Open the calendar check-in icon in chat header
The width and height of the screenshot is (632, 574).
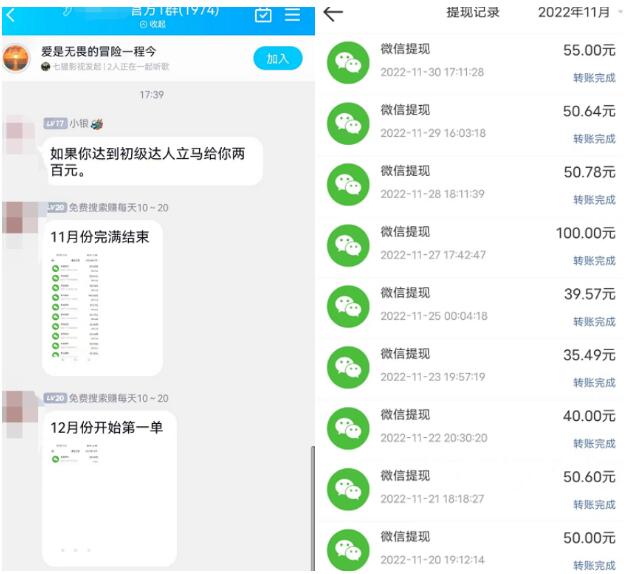(263, 14)
